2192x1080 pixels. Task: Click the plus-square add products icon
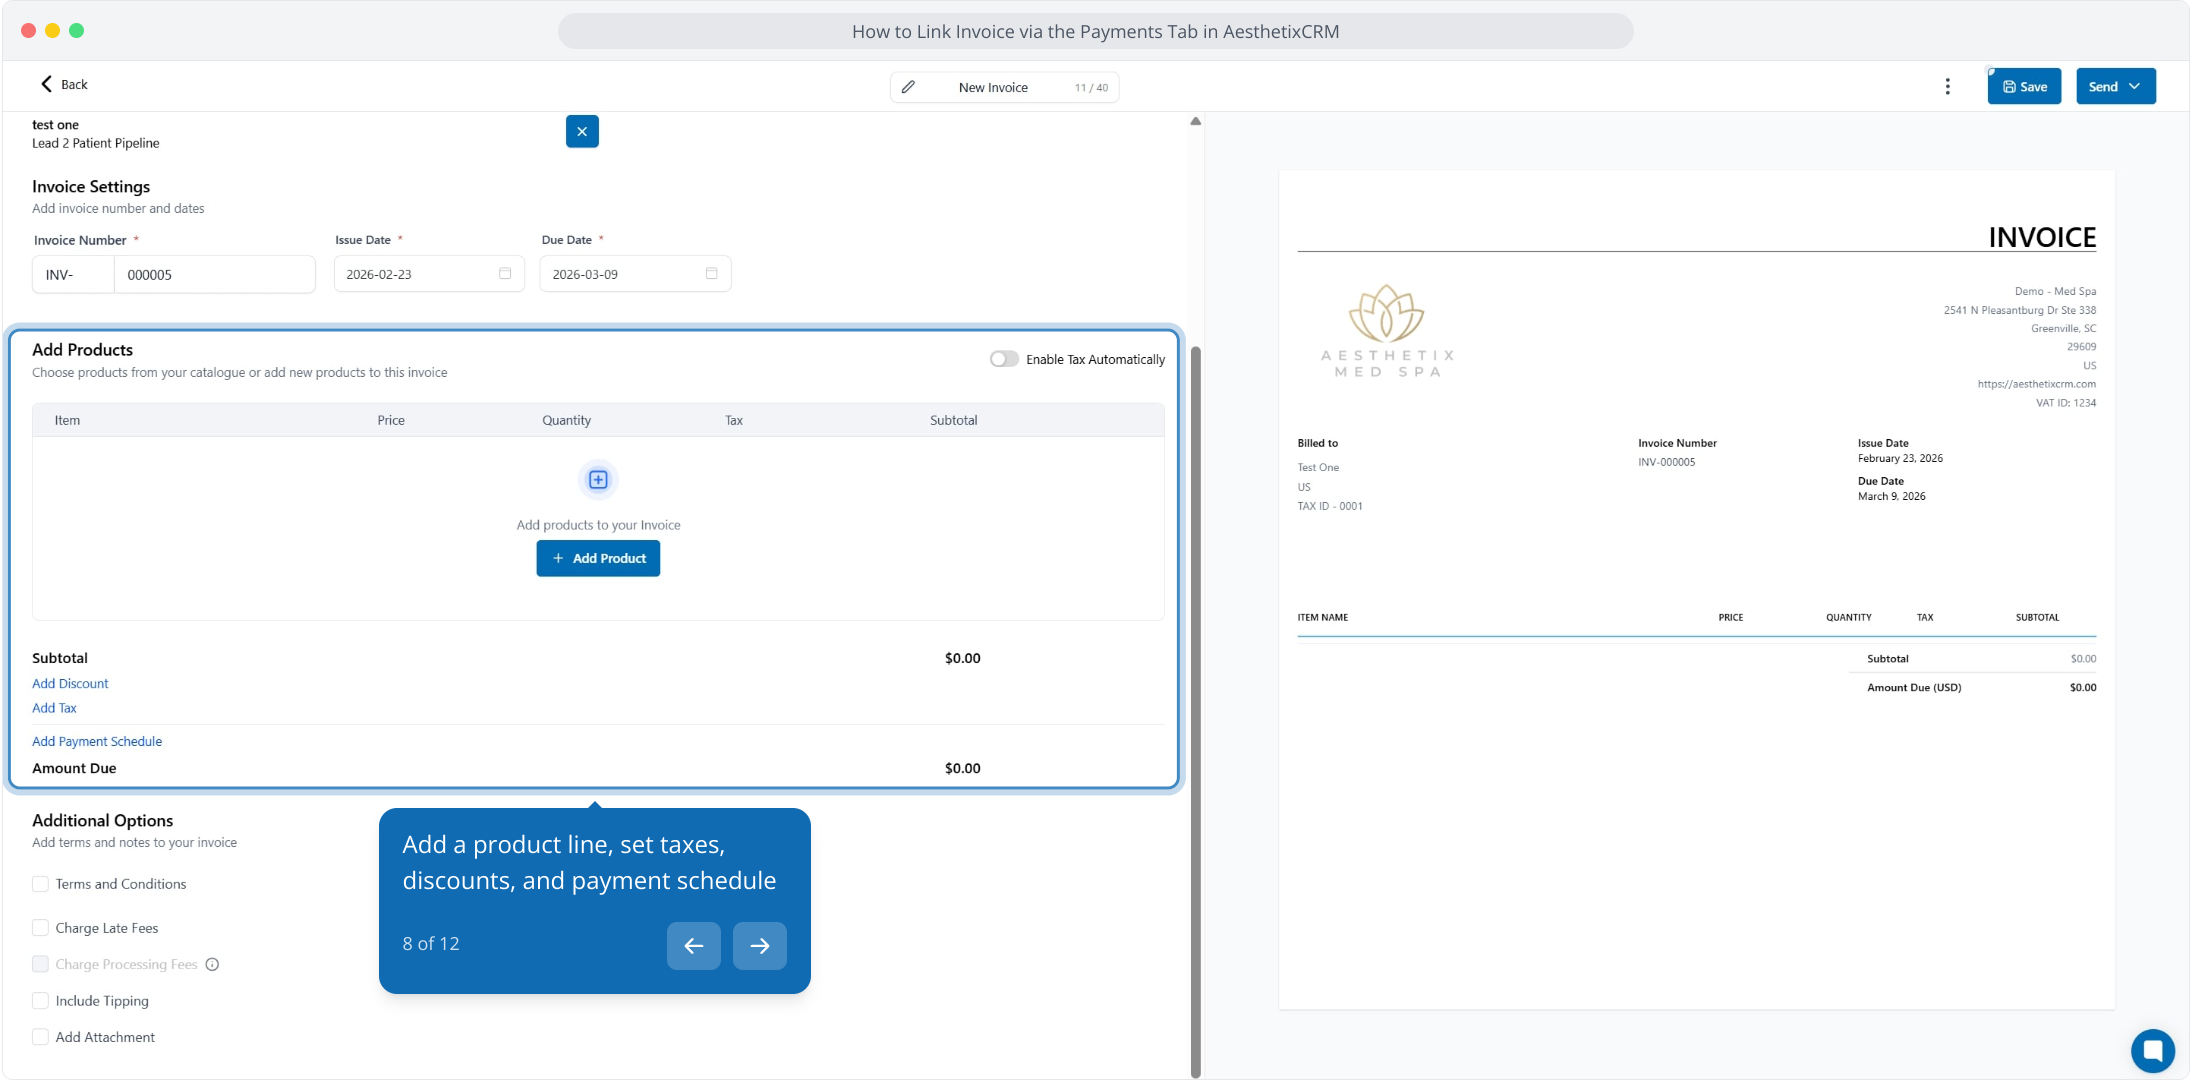[x=598, y=480]
